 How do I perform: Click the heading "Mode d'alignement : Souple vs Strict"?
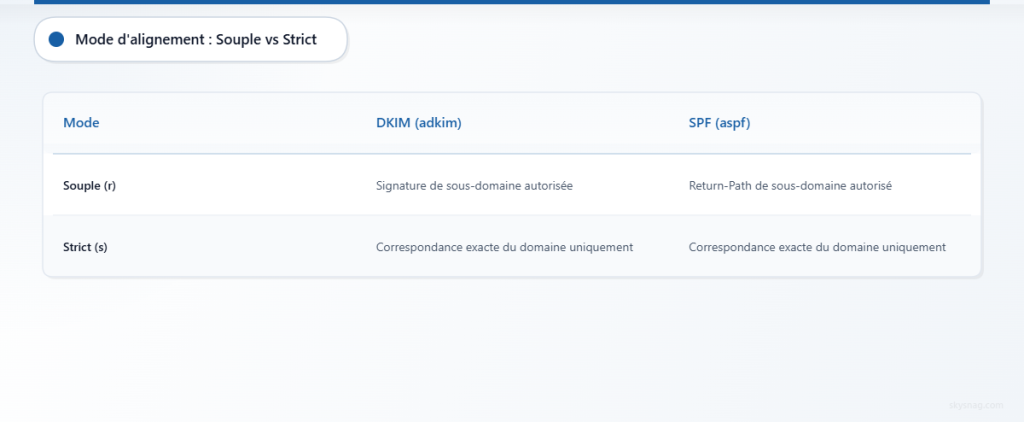[196, 39]
